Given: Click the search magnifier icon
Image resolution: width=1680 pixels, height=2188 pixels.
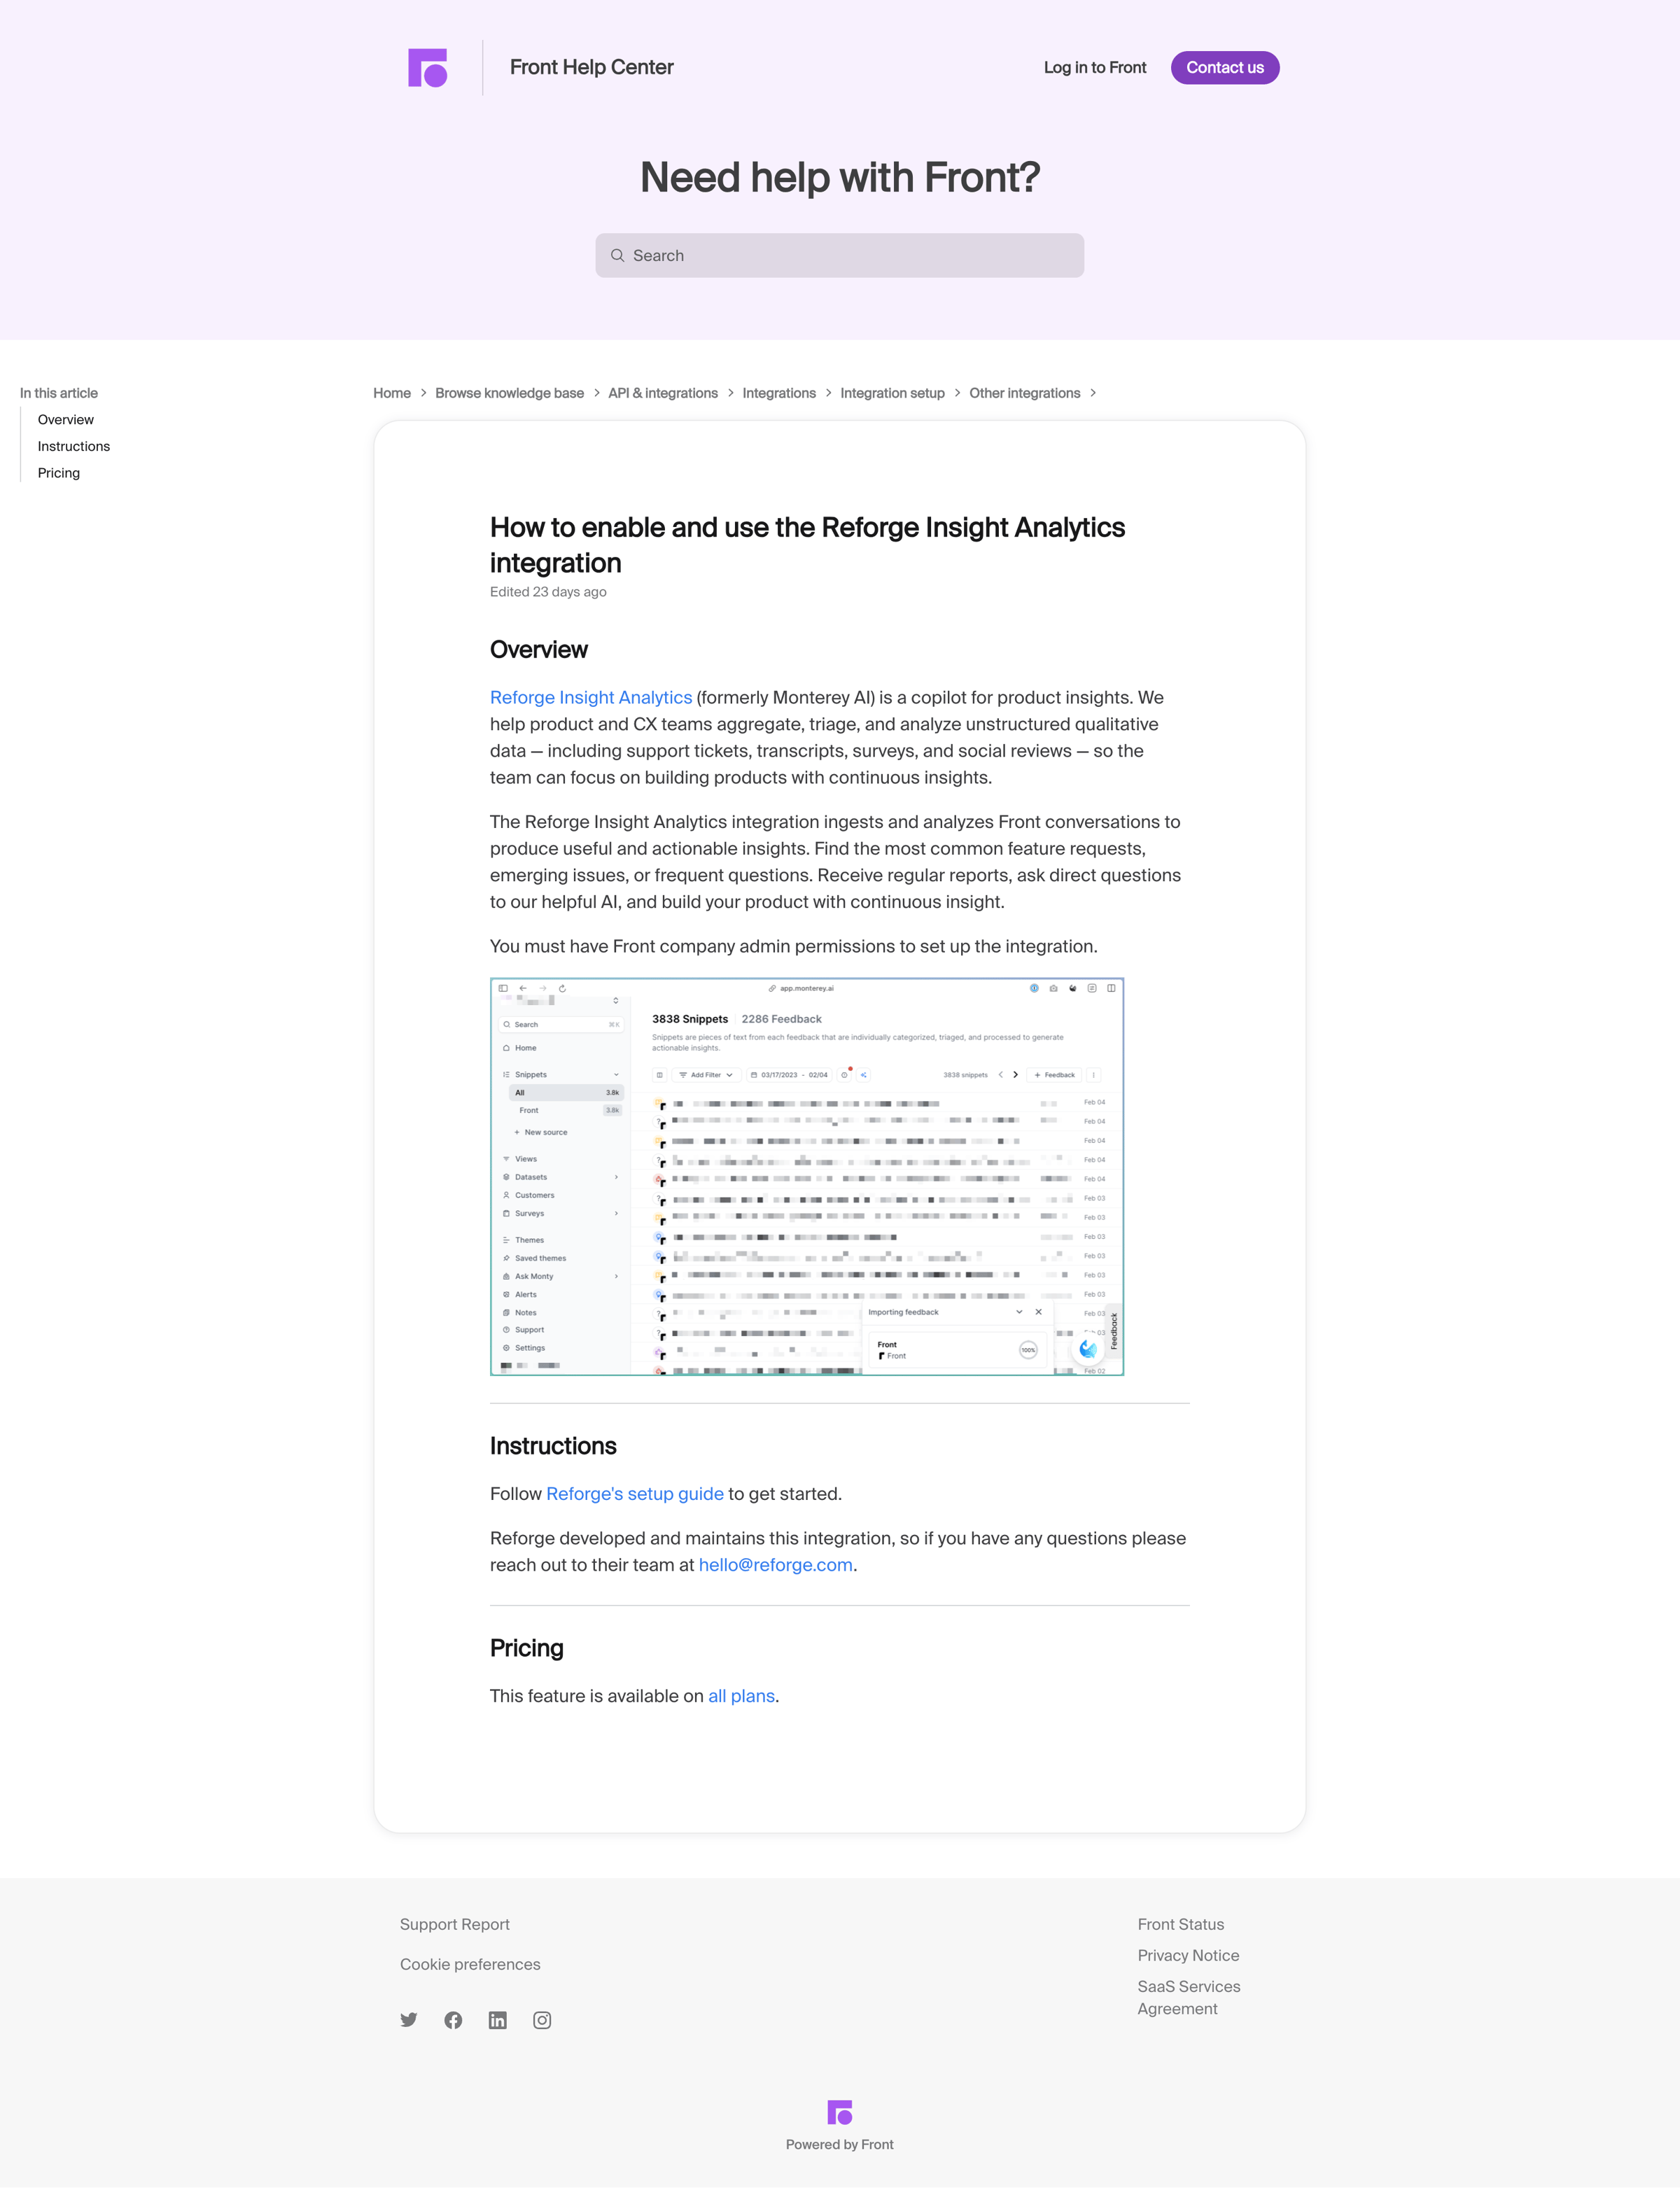Looking at the screenshot, I should coord(617,256).
